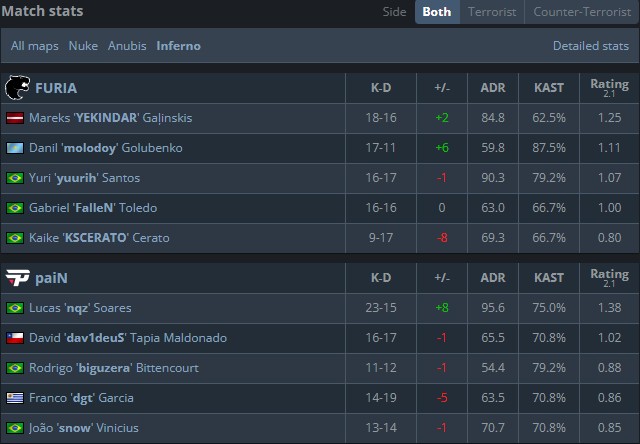Switch side filter to Both
The image size is (640, 444).
point(437,12)
